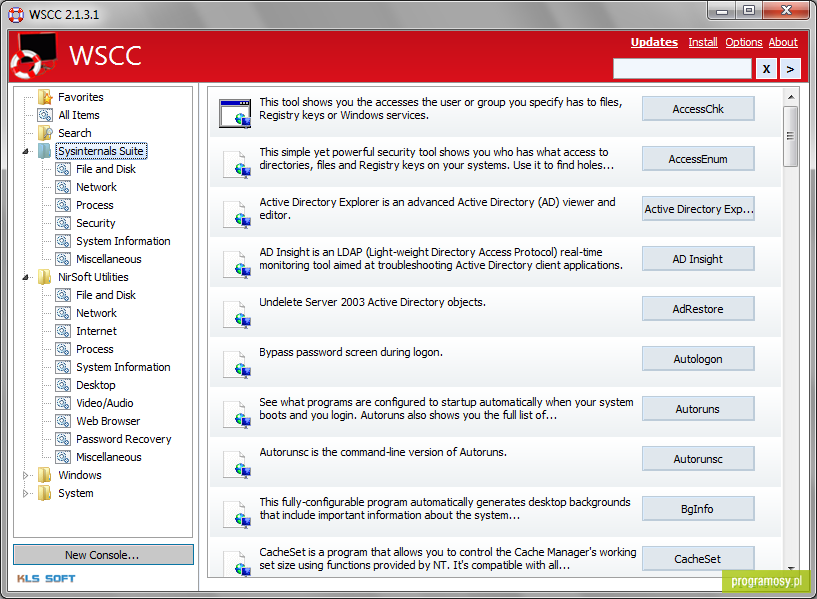Select NirSoft System Information category

tap(123, 367)
